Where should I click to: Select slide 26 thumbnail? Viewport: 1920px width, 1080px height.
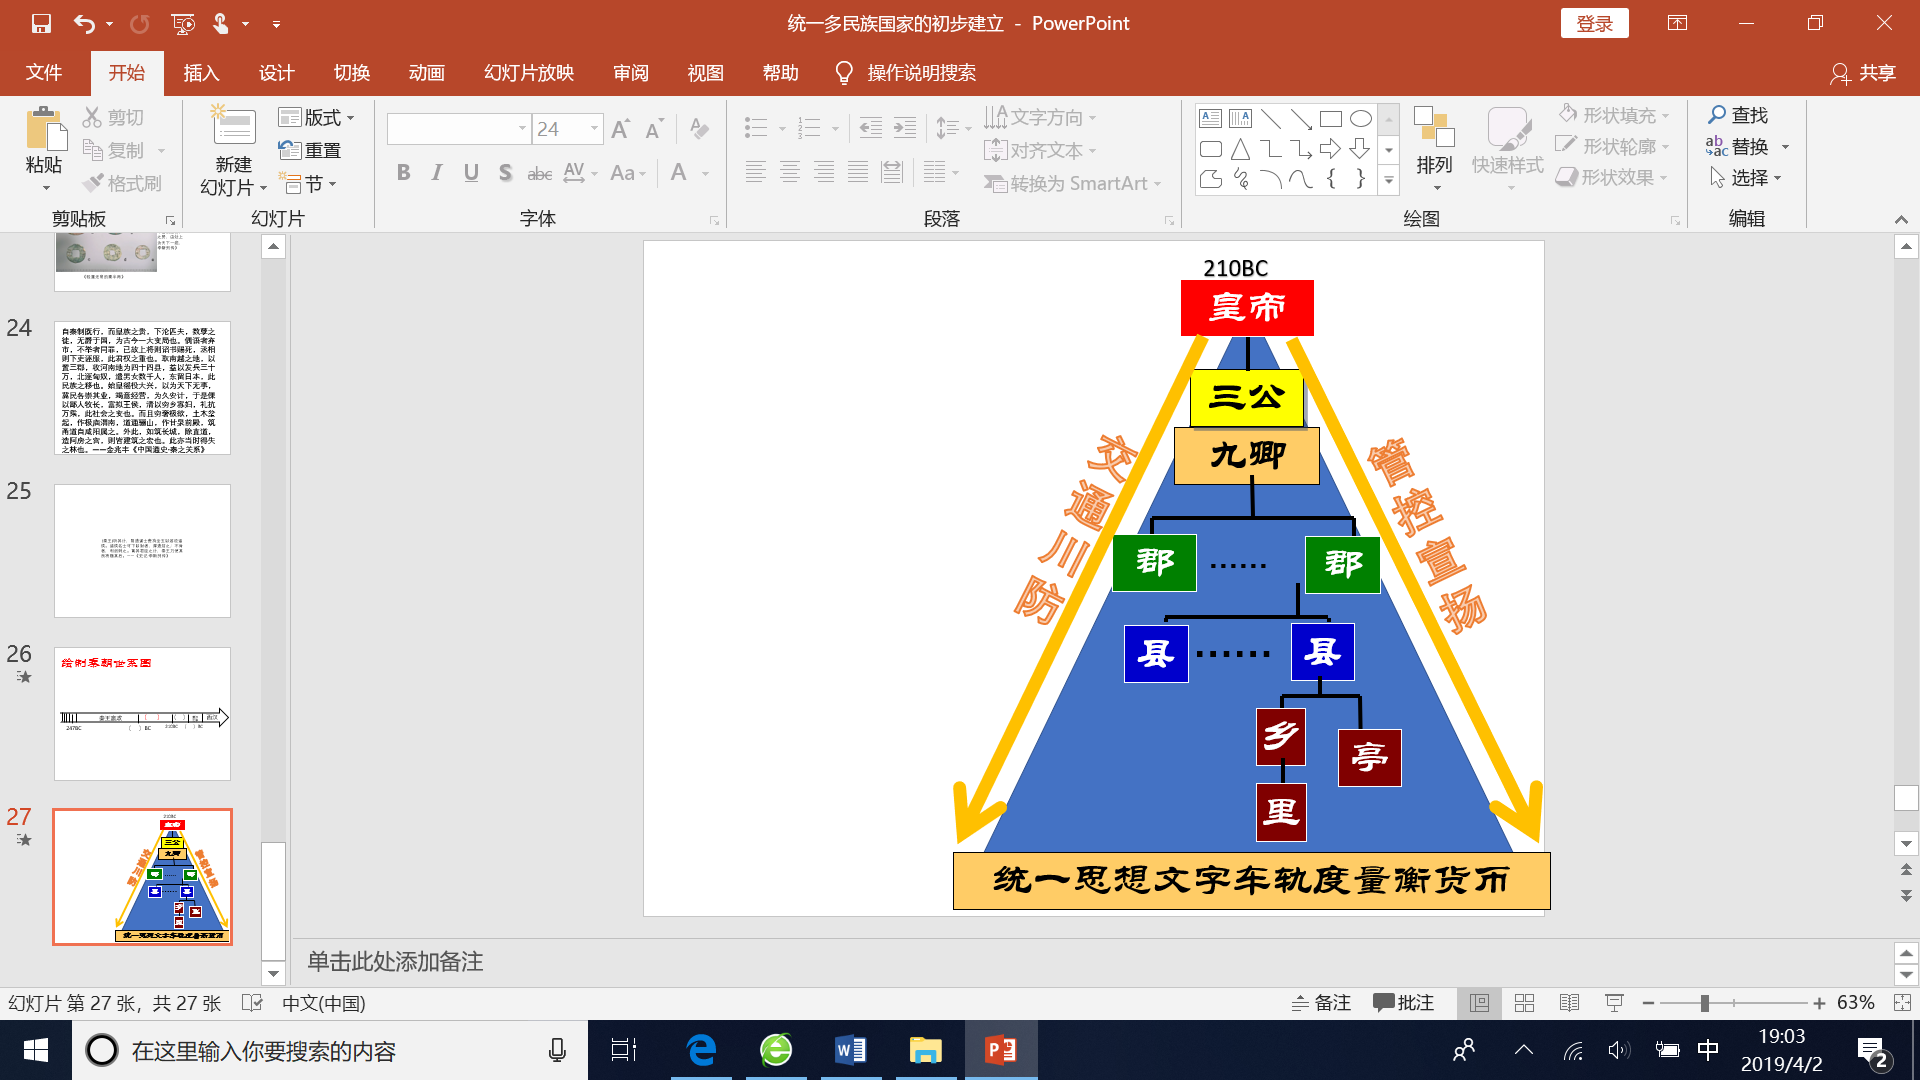point(142,713)
